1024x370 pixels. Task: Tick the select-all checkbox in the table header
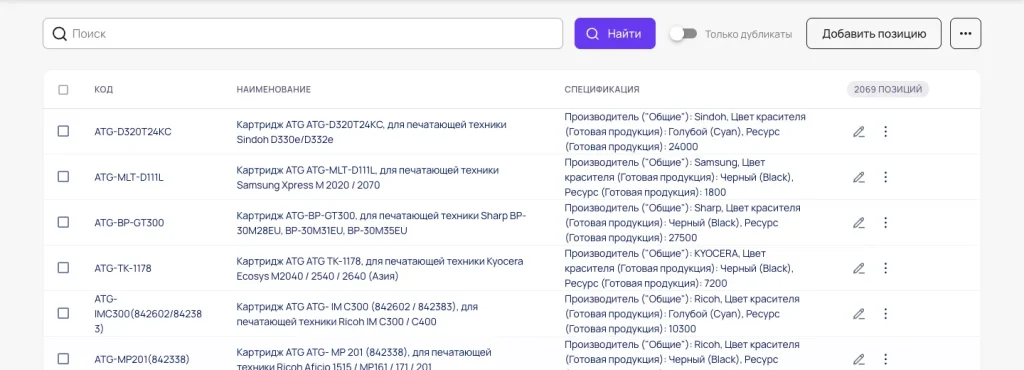pos(63,89)
